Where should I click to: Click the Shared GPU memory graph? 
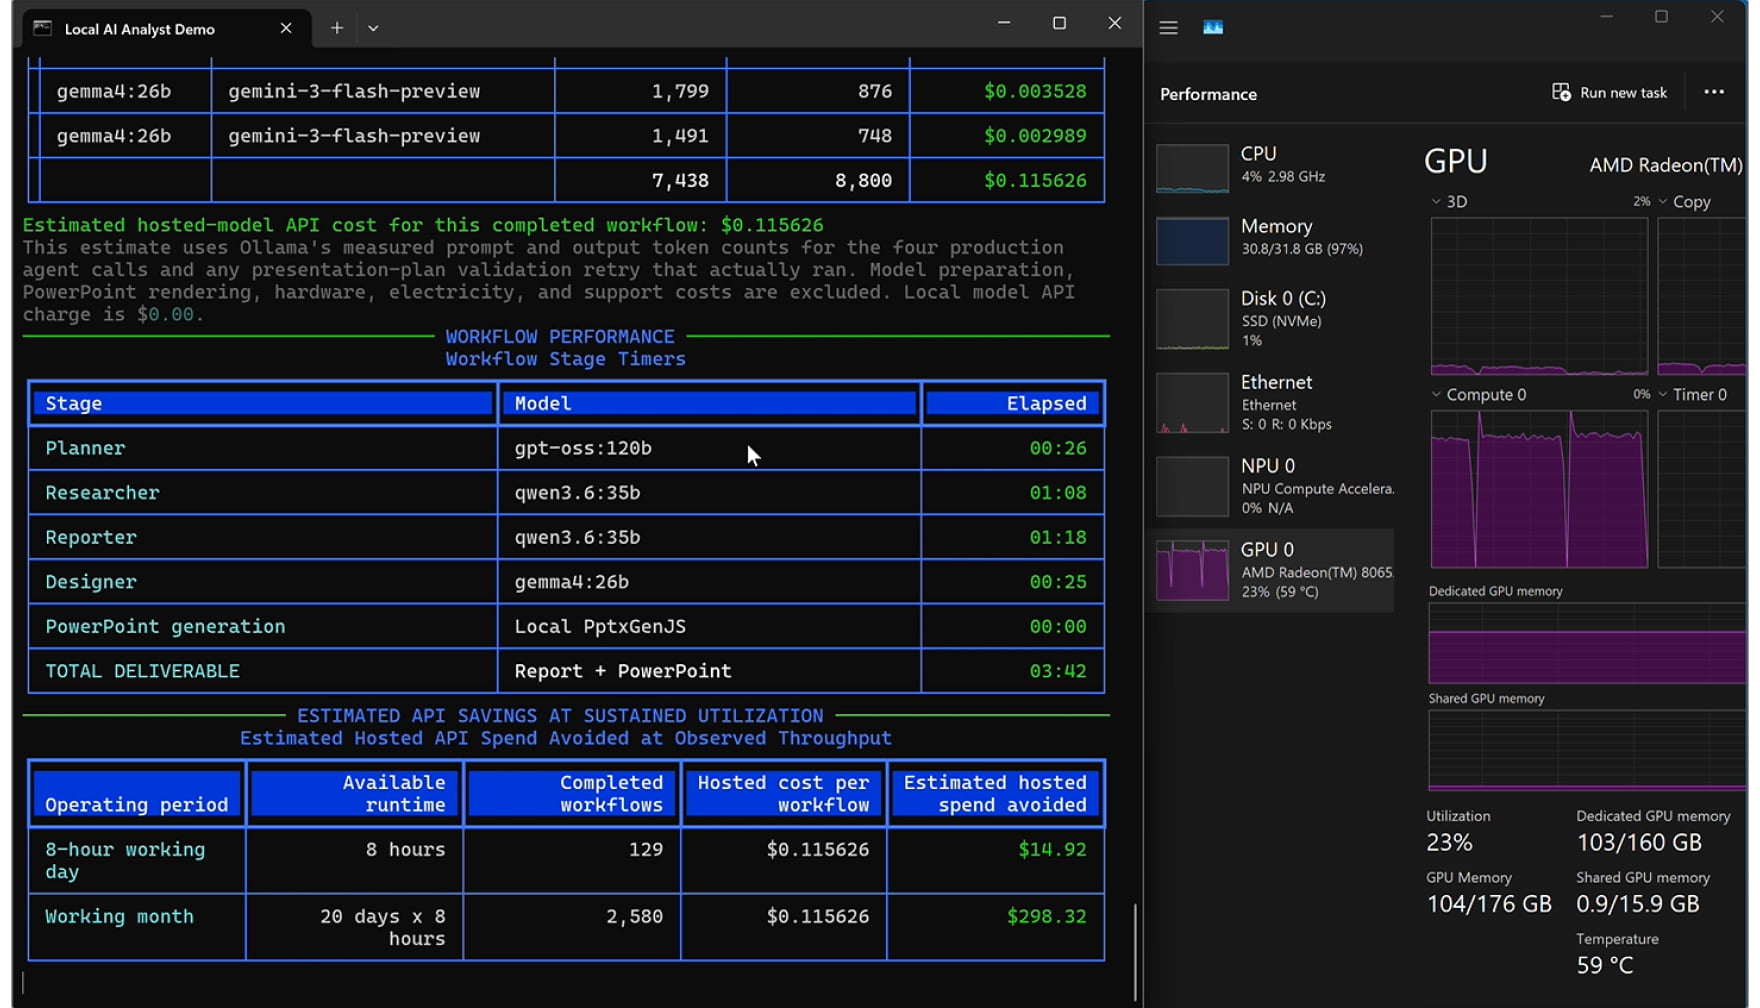tap(1587, 750)
